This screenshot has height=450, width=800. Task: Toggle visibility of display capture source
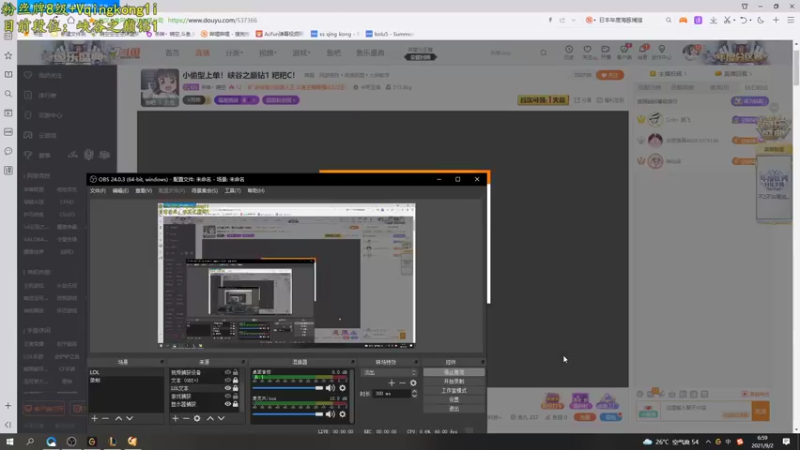point(228,404)
